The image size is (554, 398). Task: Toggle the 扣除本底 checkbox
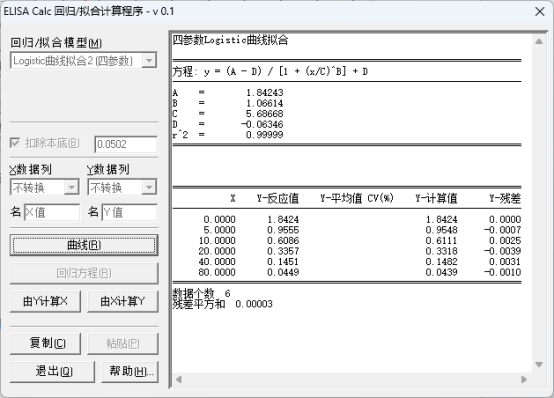click(x=15, y=143)
